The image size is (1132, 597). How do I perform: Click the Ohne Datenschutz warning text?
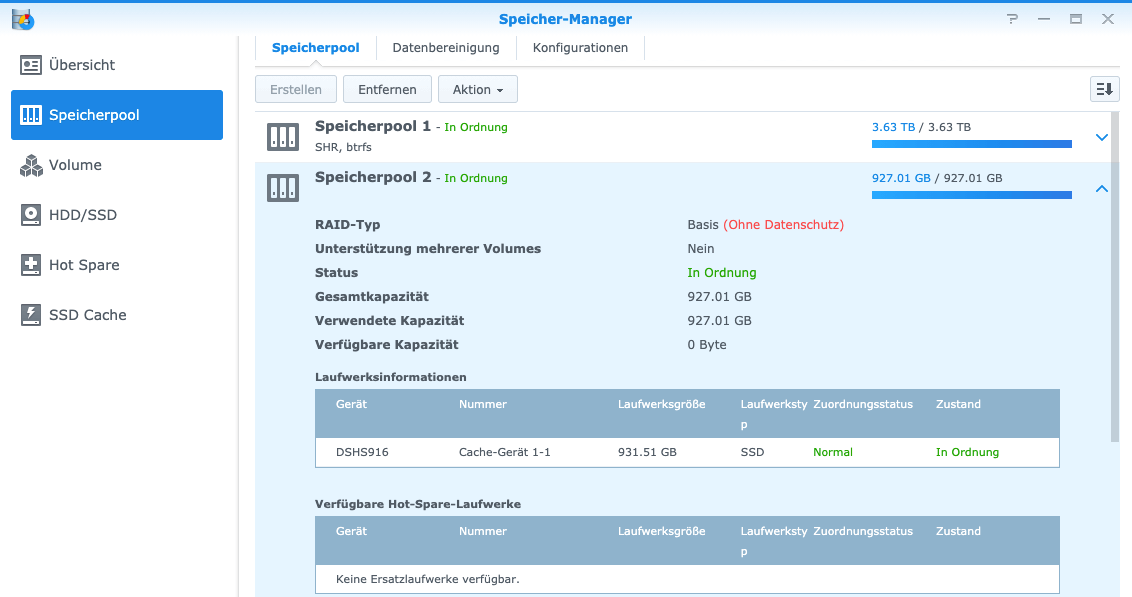783,225
